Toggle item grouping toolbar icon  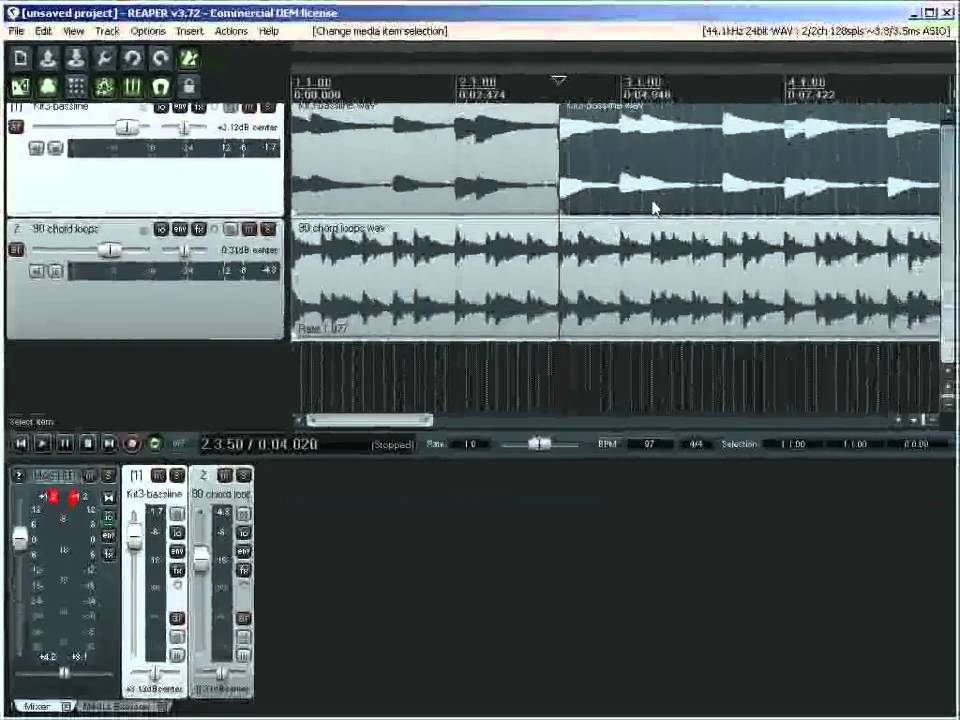click(x=48, y=86)
